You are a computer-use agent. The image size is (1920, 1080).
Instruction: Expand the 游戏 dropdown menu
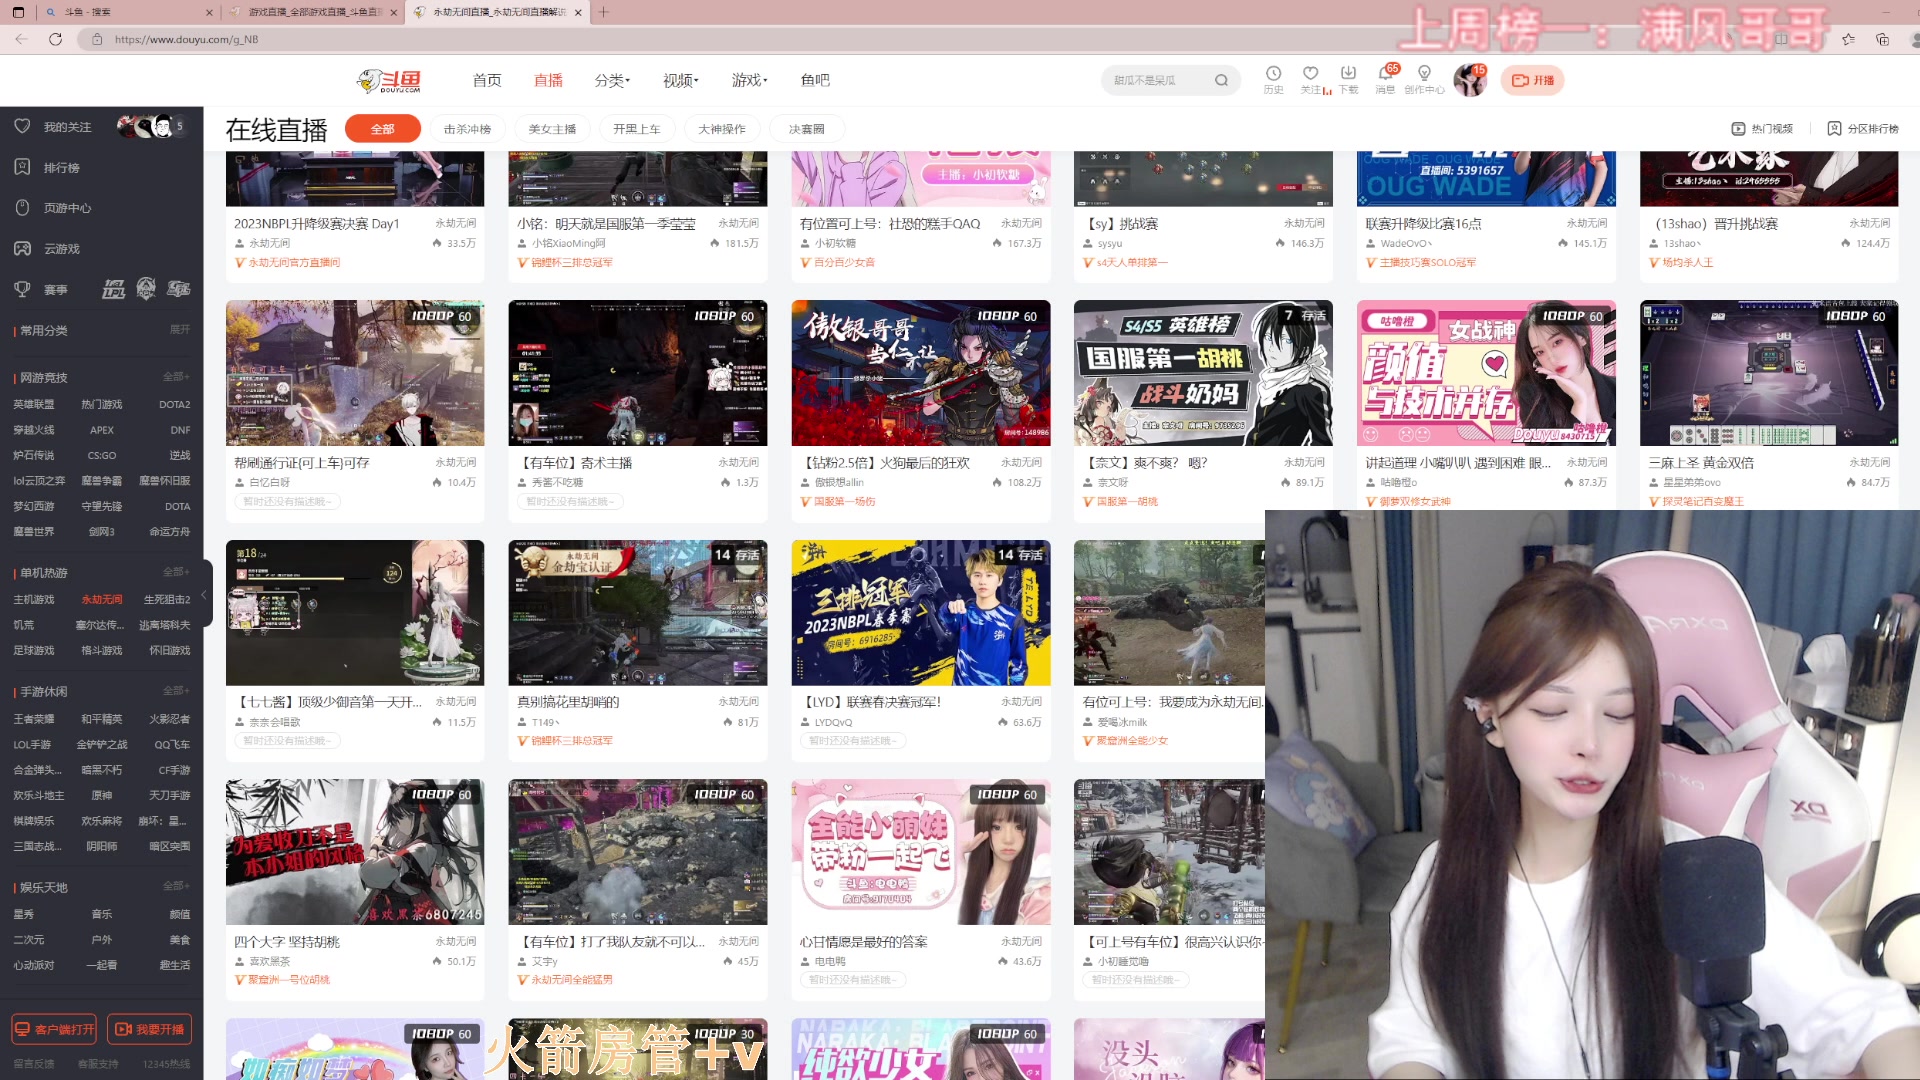coord(749,80)
